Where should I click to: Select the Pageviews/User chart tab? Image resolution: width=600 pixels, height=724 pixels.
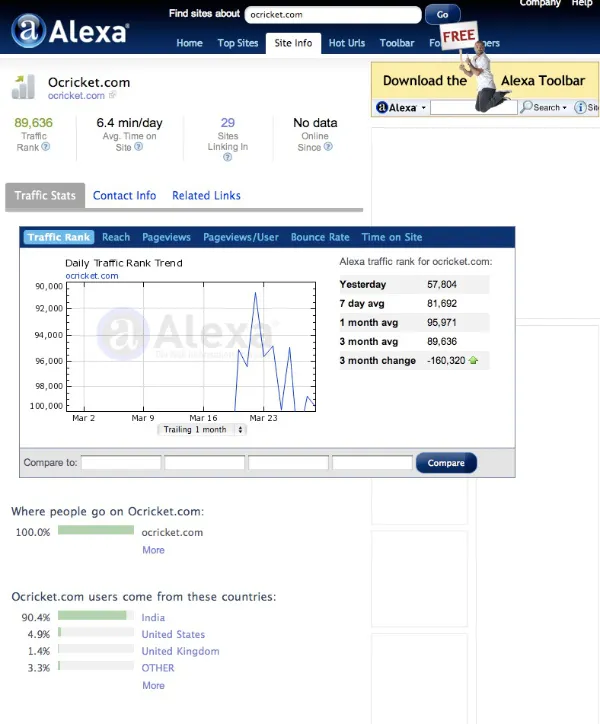[x=241, y=237]
